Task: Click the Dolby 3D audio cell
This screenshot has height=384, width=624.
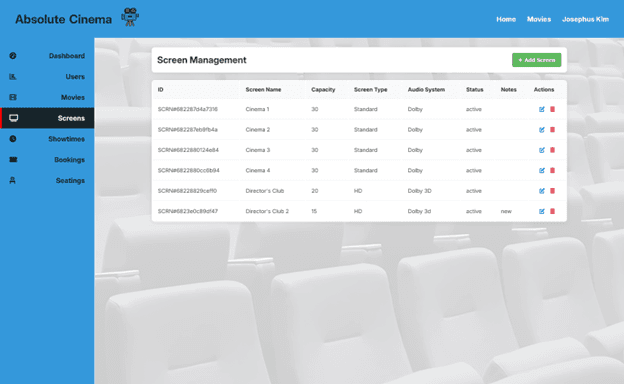Action: pyautogui.click(x=419, y=191)
